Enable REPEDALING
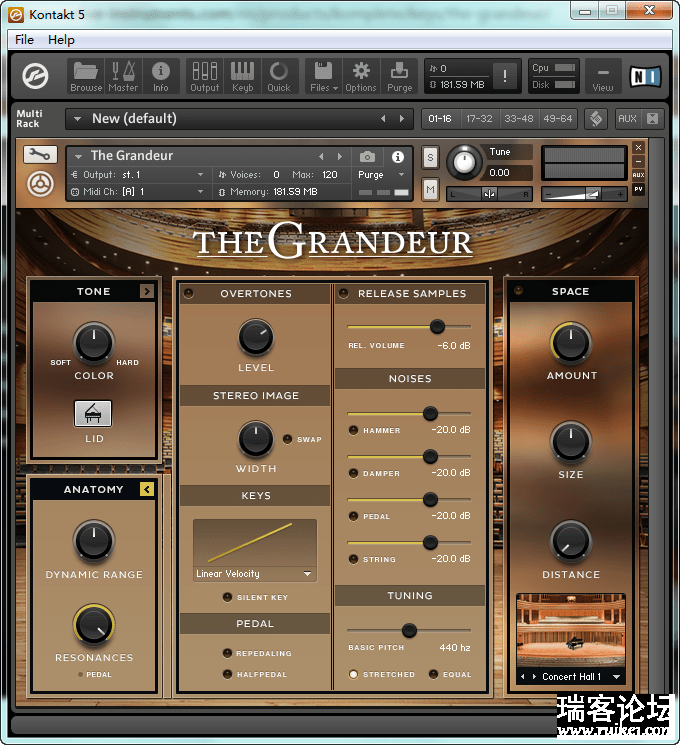Screen dimensions: 680x745 tap(228, 653)
